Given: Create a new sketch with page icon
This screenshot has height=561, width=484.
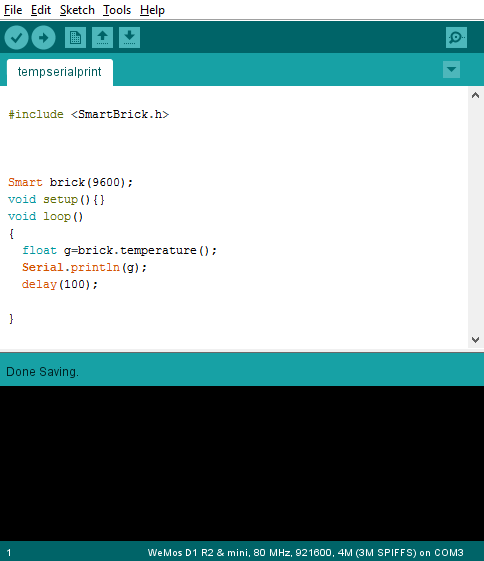Looking at the screenshot, I should coord(75,38).
